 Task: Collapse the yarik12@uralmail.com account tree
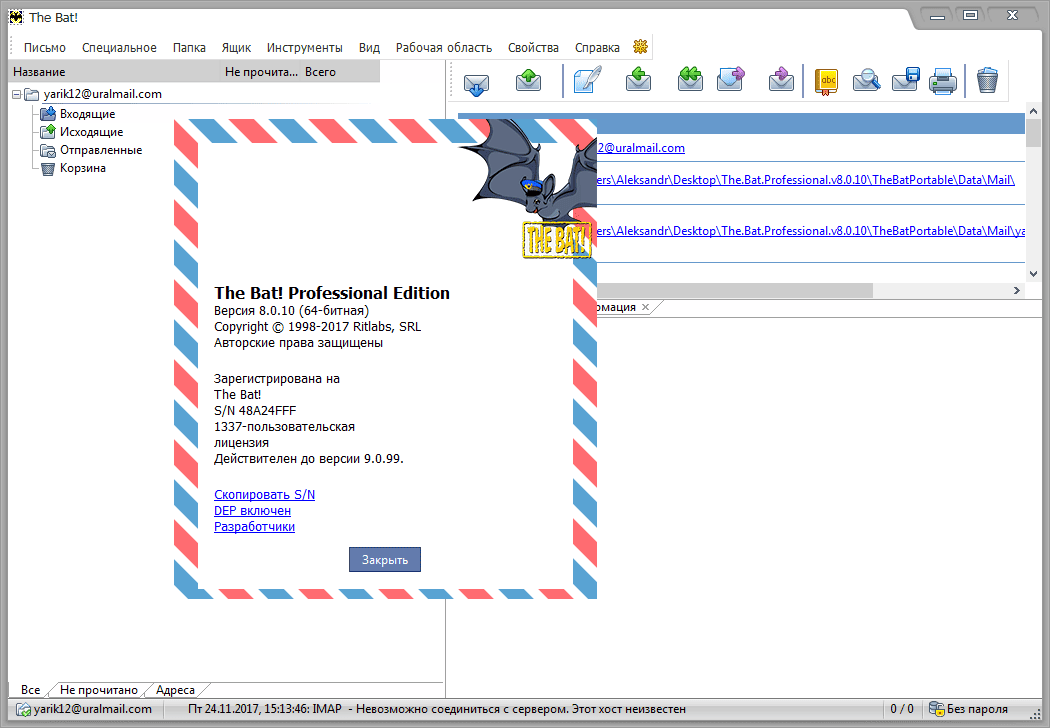click(17, 94)
